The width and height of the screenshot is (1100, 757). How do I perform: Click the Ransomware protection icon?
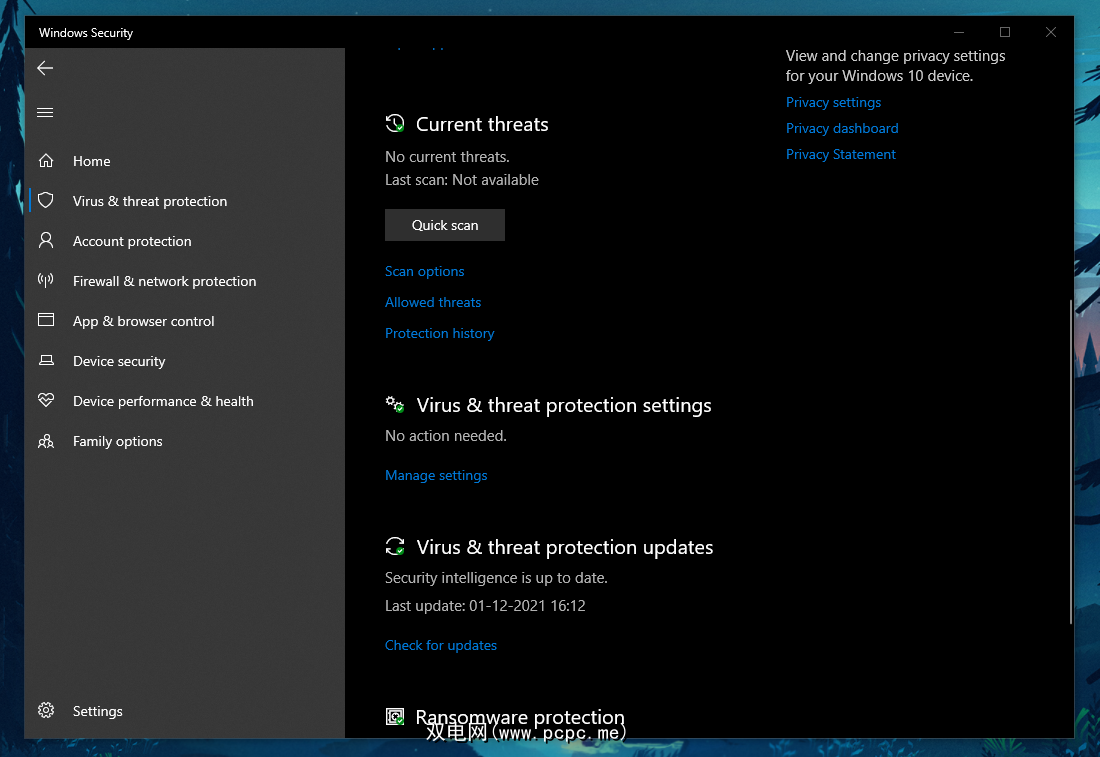(x=395, y=716)
